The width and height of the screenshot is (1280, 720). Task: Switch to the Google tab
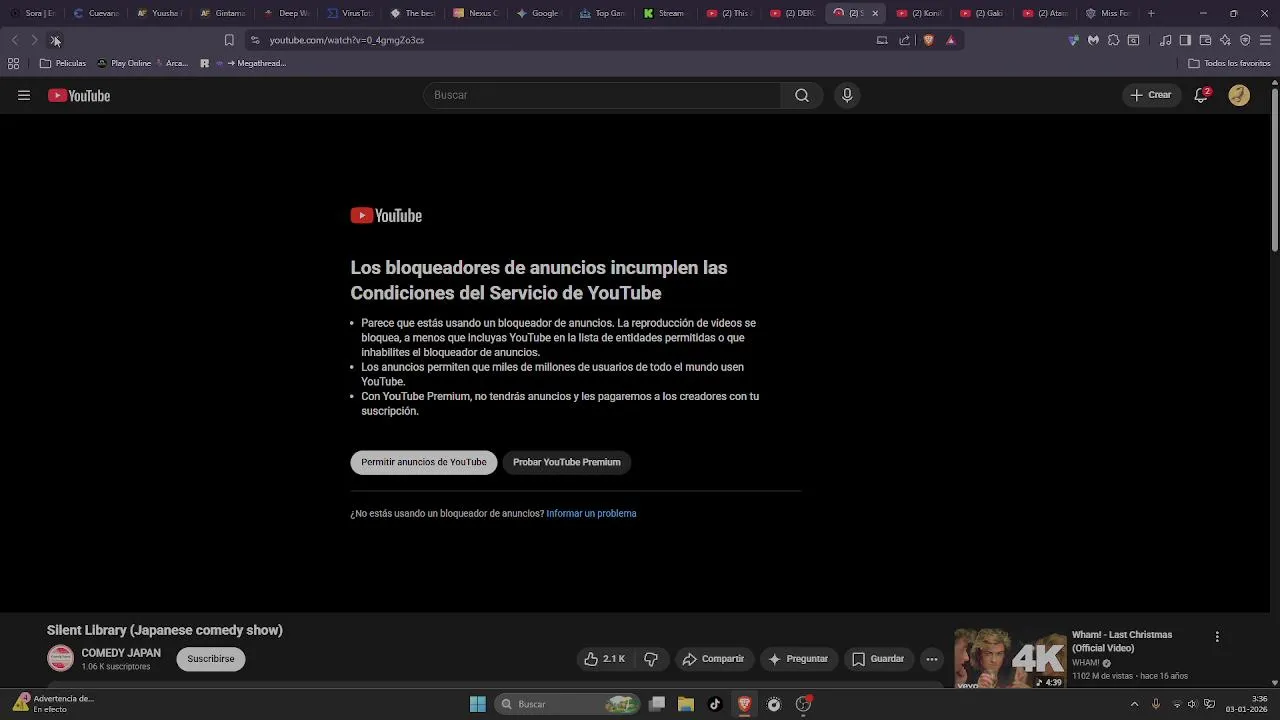[539, 13]
